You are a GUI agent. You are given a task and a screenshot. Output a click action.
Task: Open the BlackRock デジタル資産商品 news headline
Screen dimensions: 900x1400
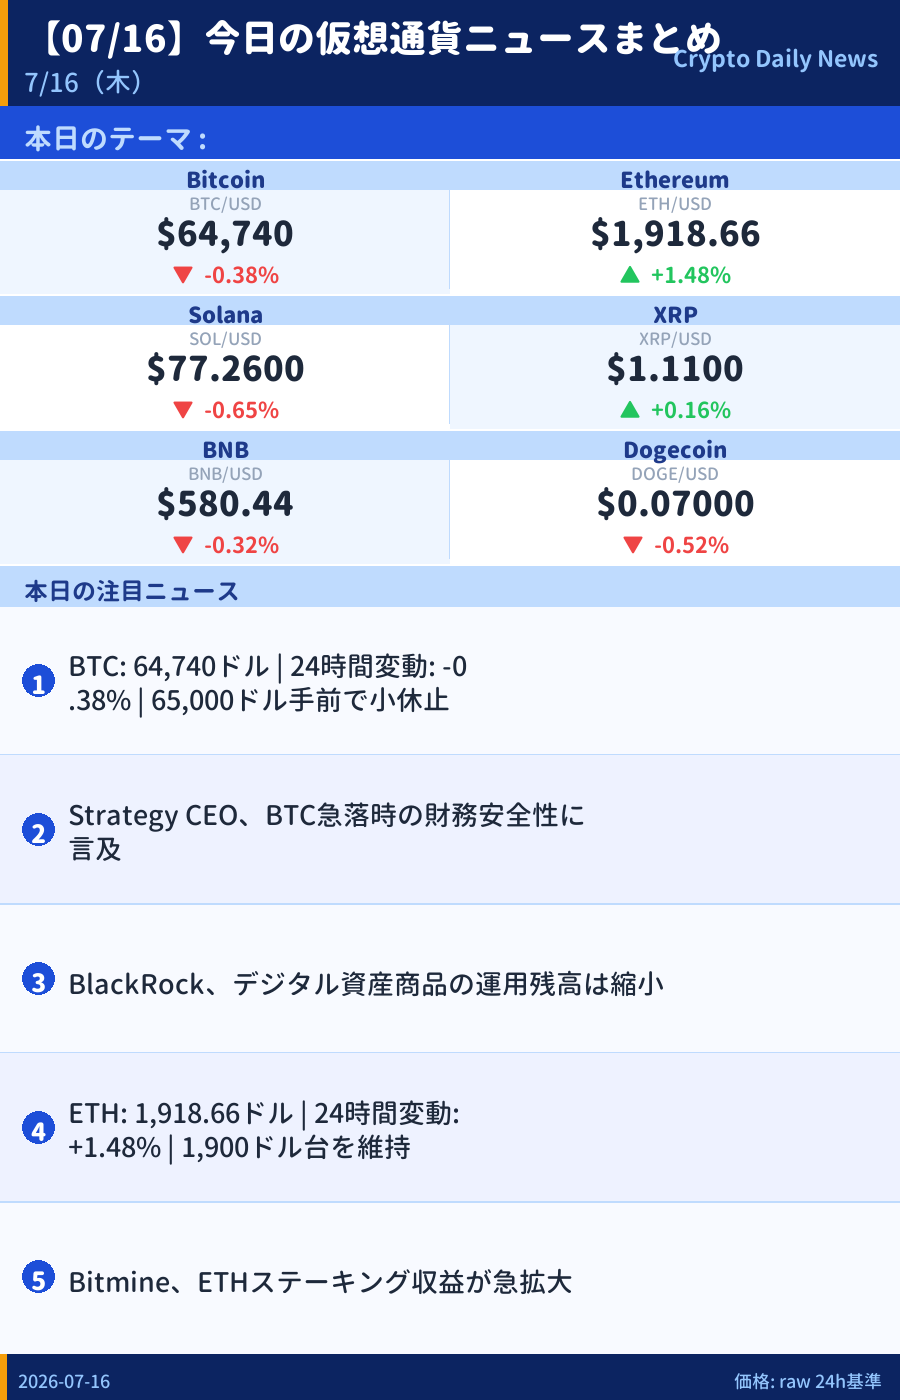click(366, 984)
